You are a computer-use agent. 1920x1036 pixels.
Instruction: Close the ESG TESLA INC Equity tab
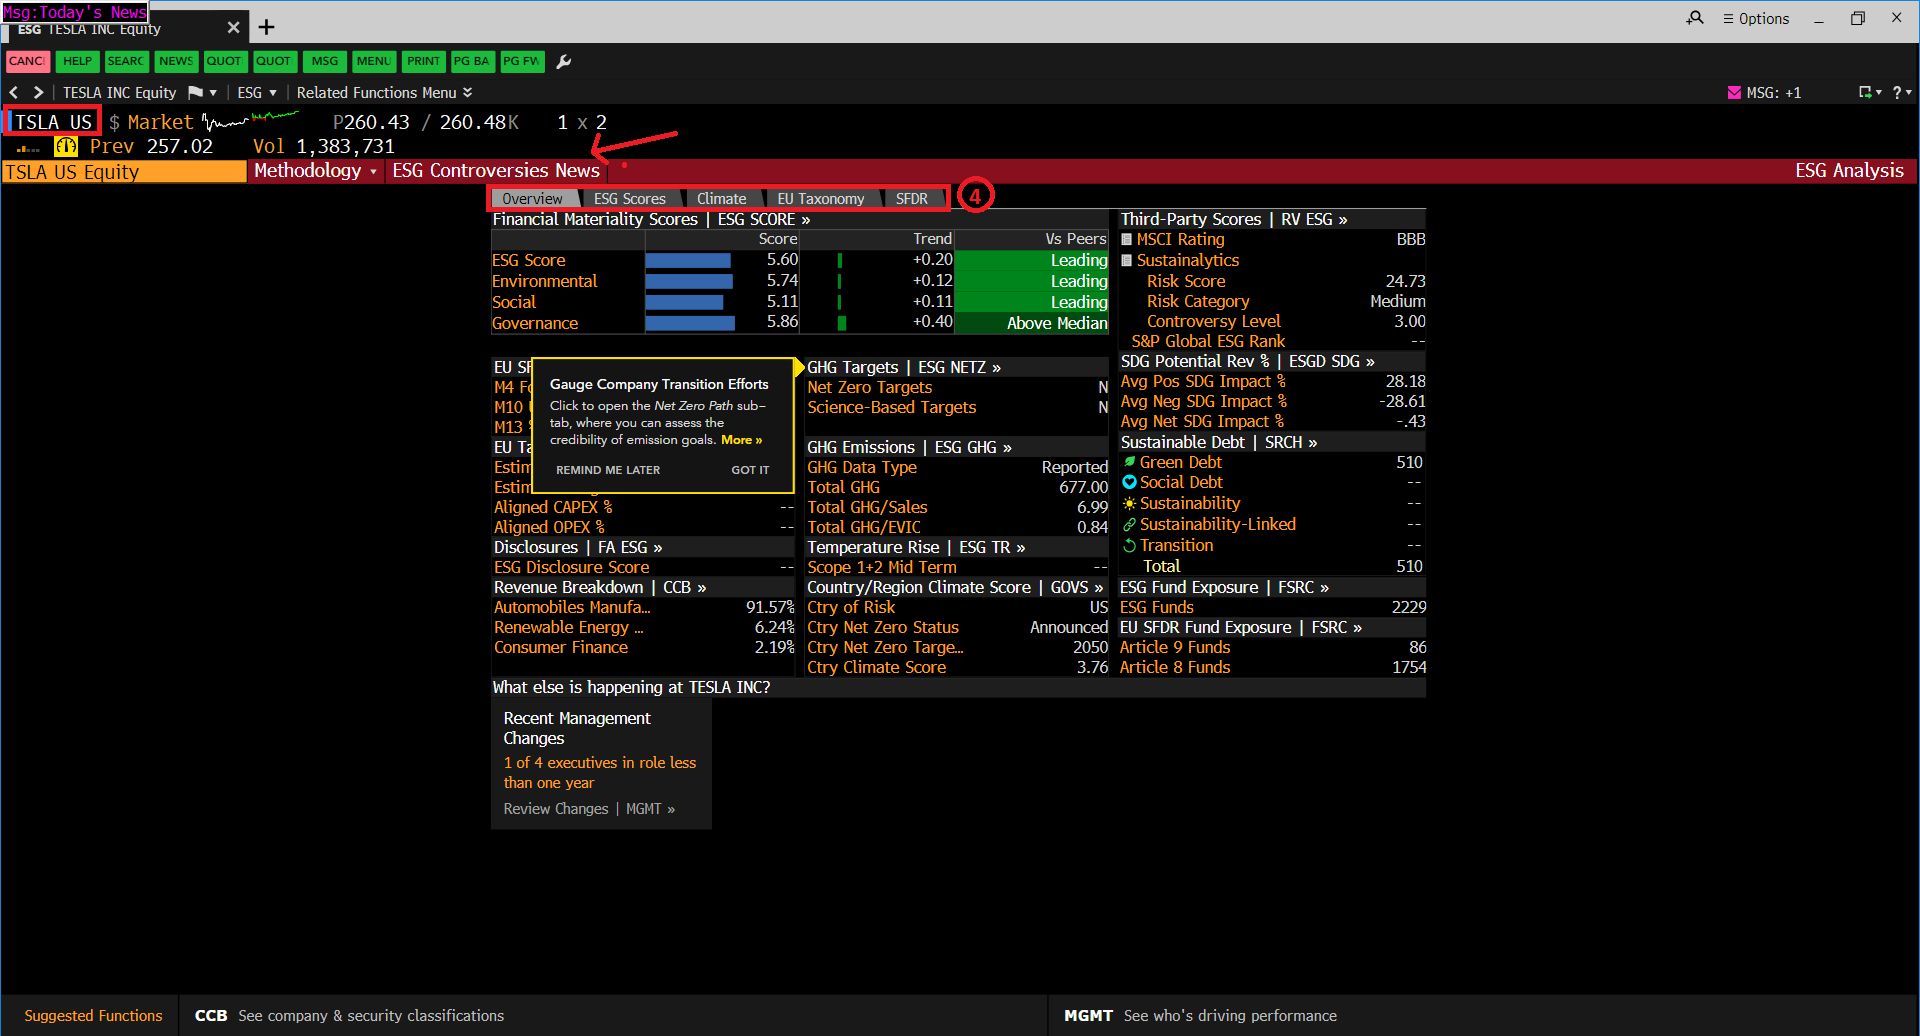(233, 28)
